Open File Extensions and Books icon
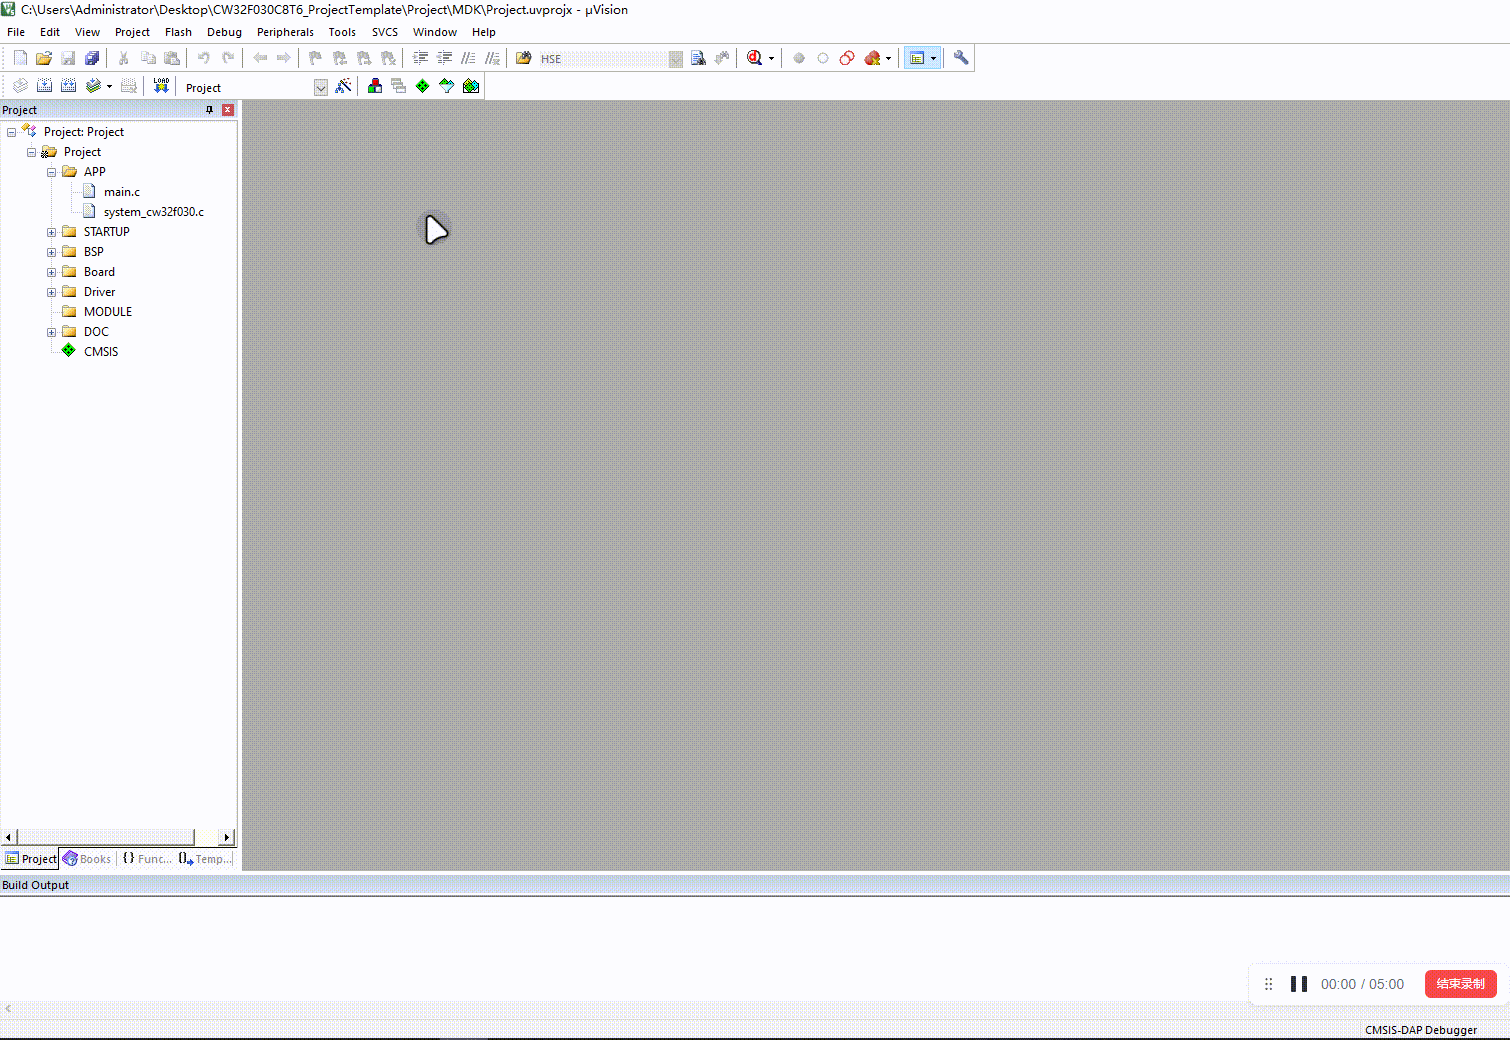Screen dimensions: 1510x1040 375,86
